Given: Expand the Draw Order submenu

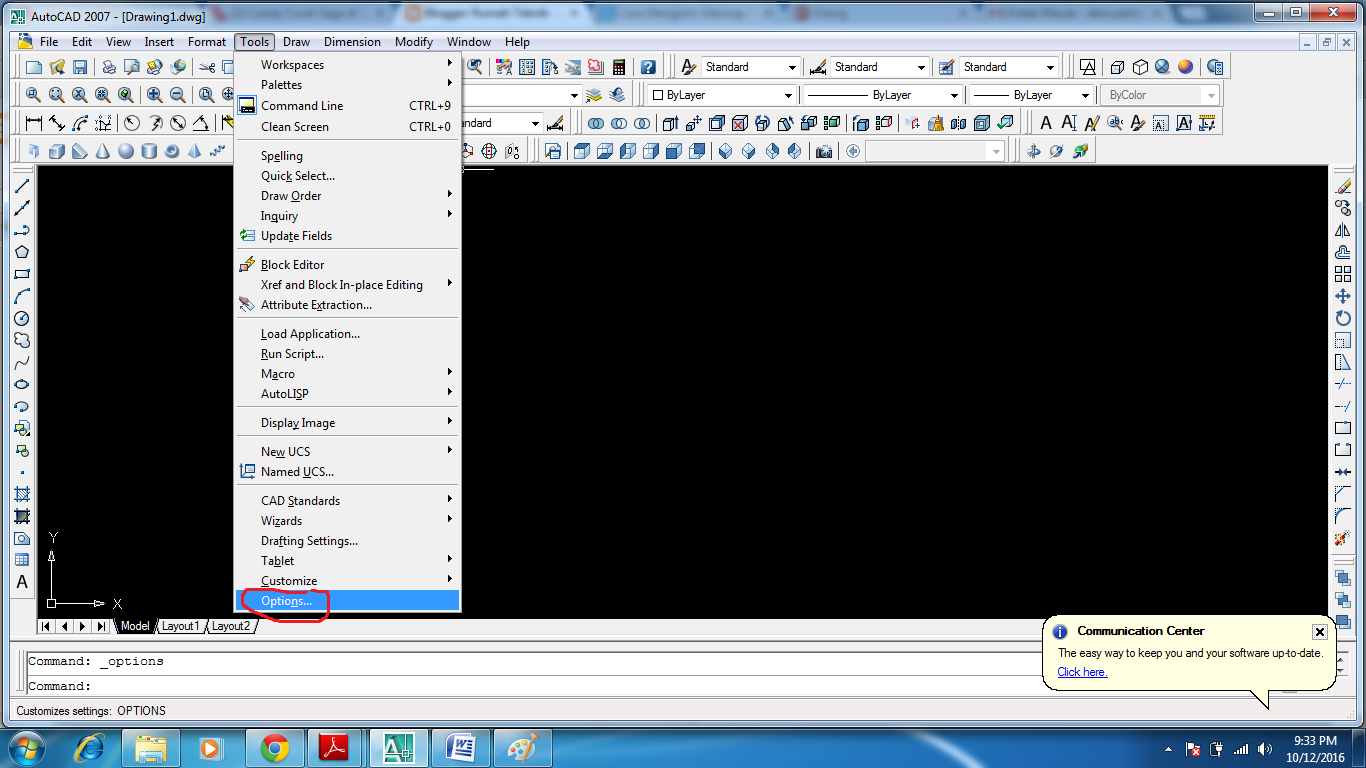Looking at the screenshot, I should pos(346,196).
